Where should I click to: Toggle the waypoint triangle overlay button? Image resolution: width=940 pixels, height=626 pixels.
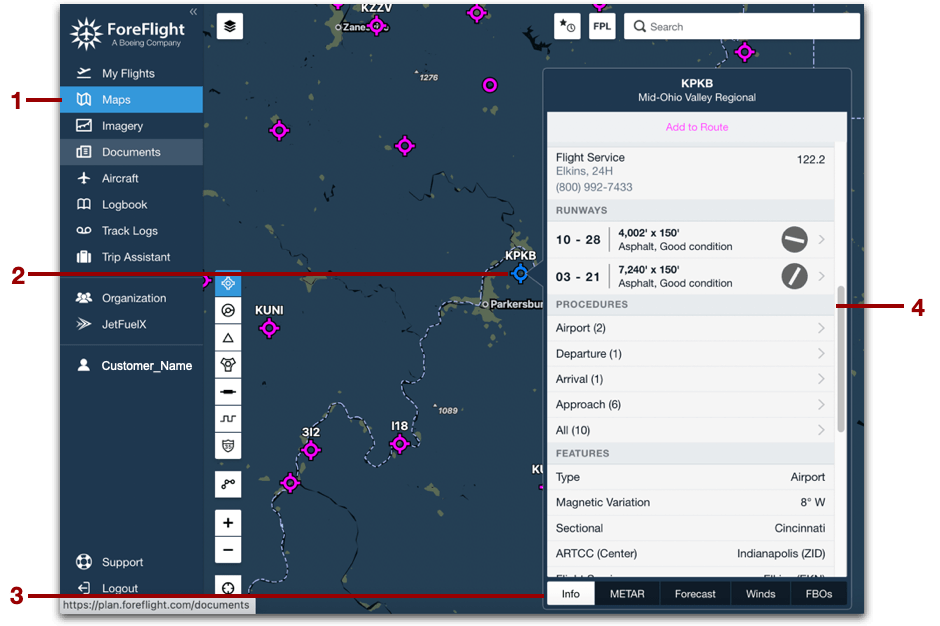point(228,338)
